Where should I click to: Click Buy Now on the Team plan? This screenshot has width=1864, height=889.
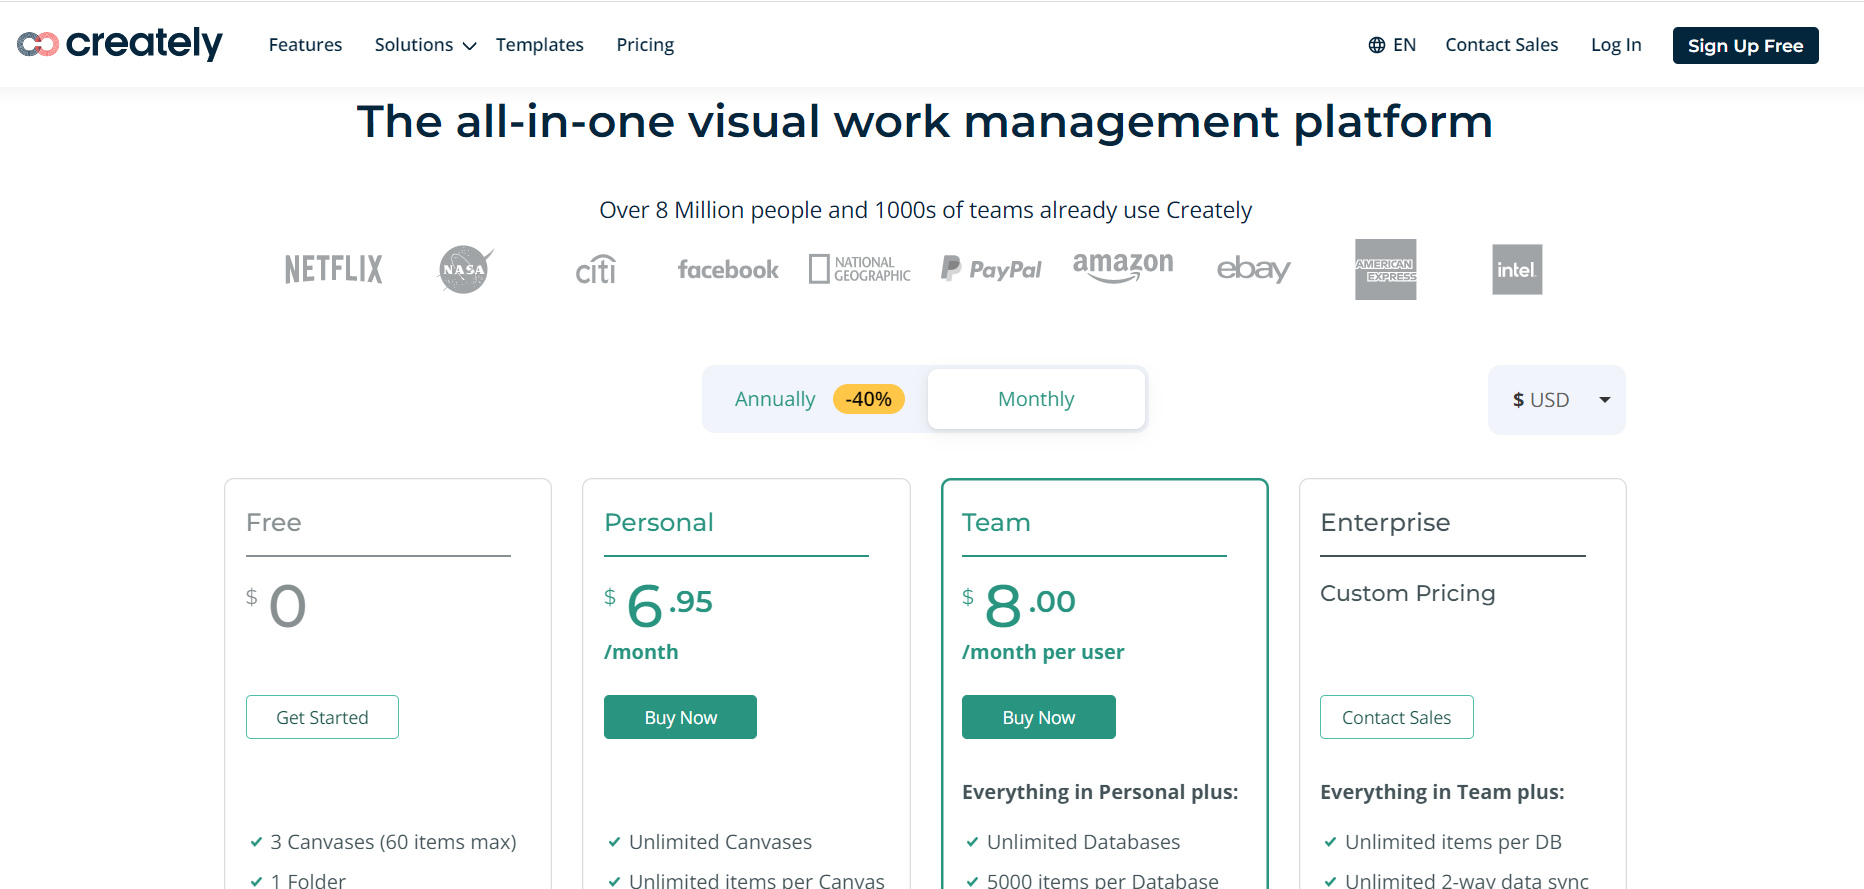[x=1039, y=717]
